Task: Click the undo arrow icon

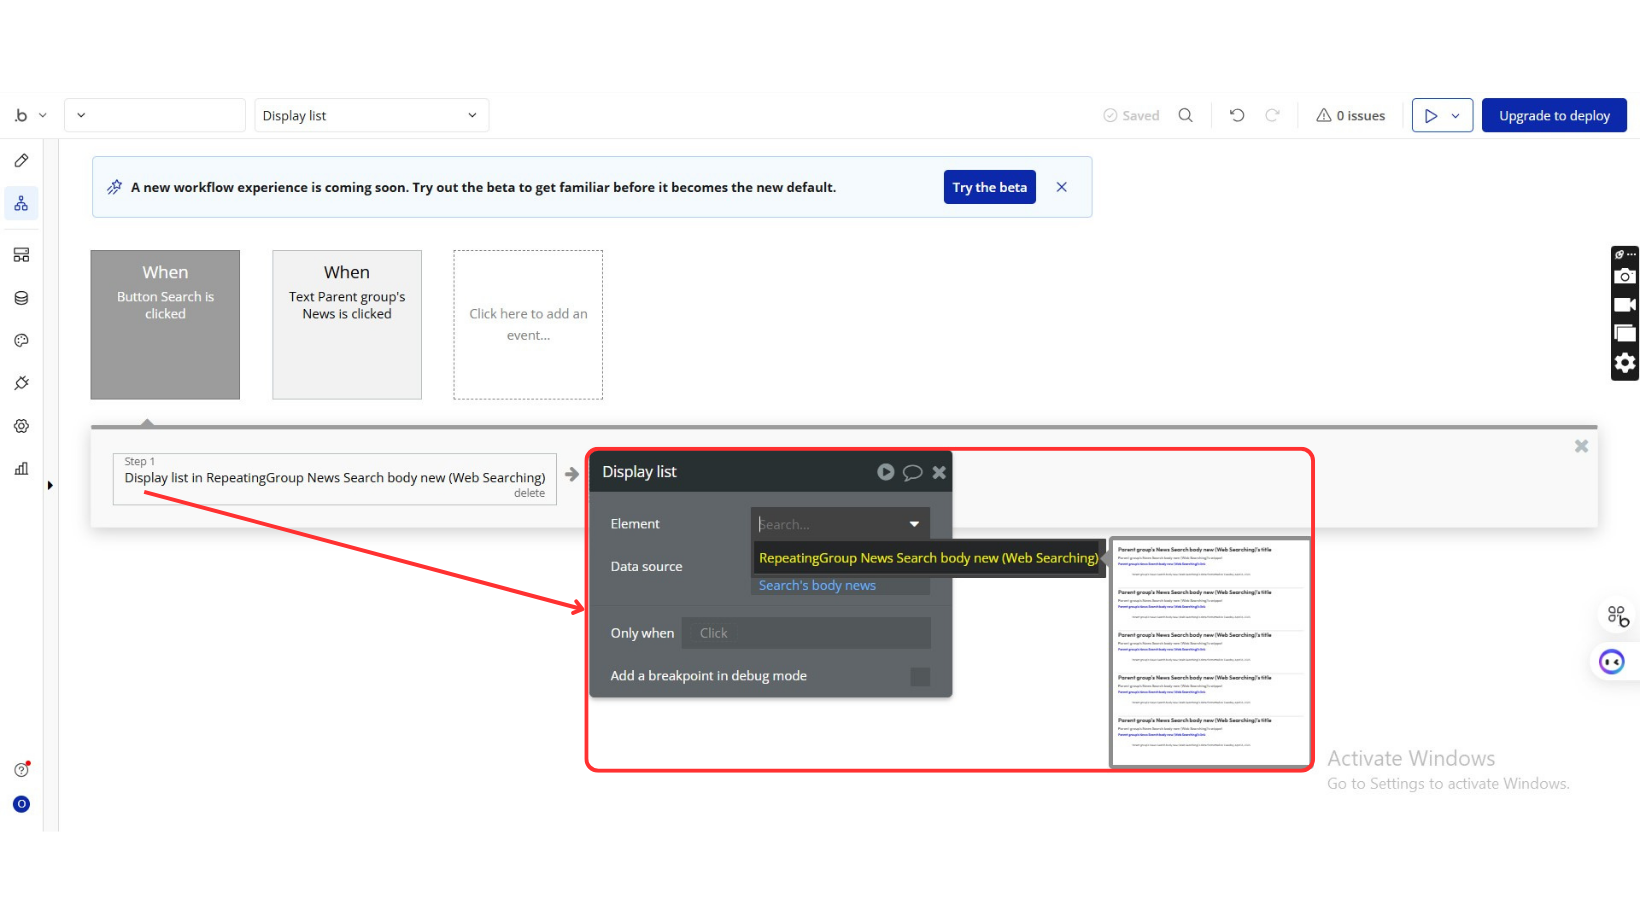Action: [x=1237, y=116]
